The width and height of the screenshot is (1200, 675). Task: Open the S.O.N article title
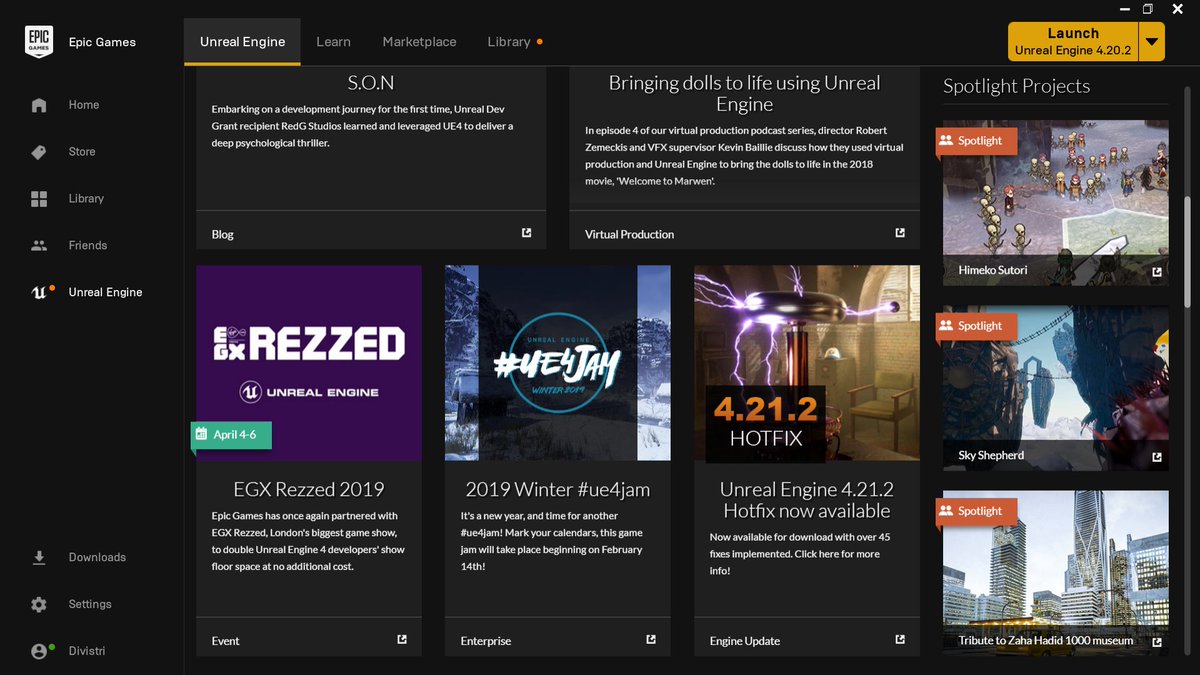click(371, 83)
